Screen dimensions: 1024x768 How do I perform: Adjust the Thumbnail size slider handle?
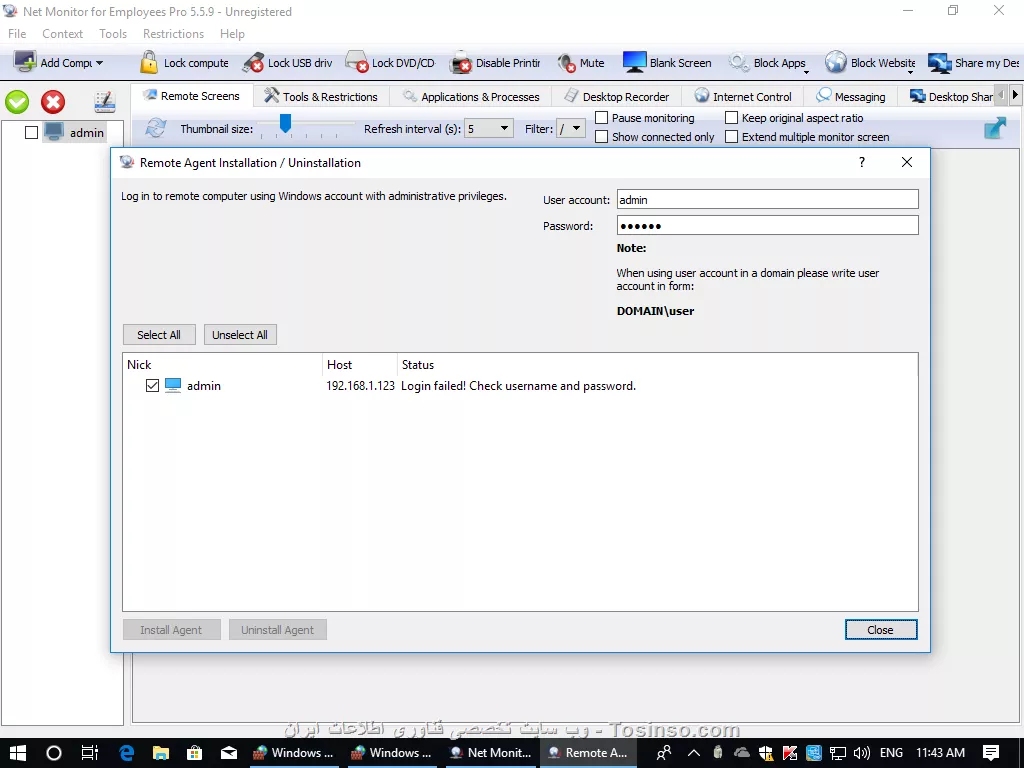coord(285,123)
